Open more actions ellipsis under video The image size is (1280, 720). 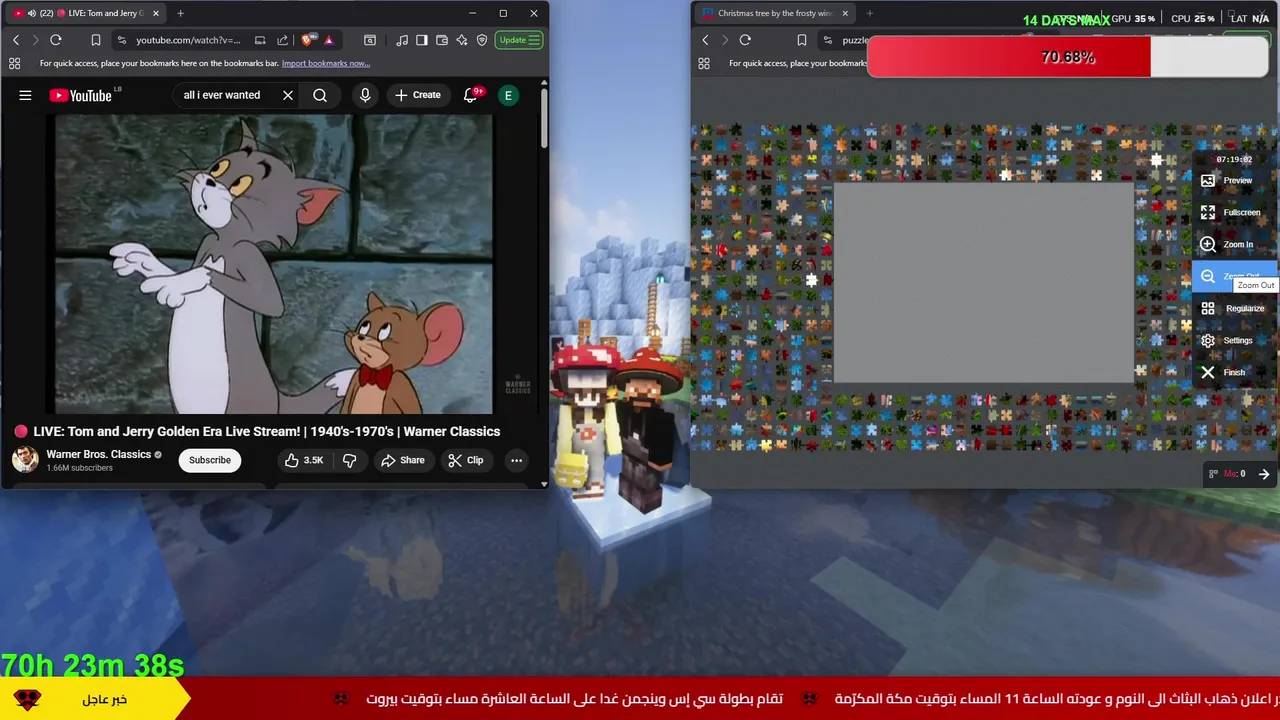tap(516, 460)
